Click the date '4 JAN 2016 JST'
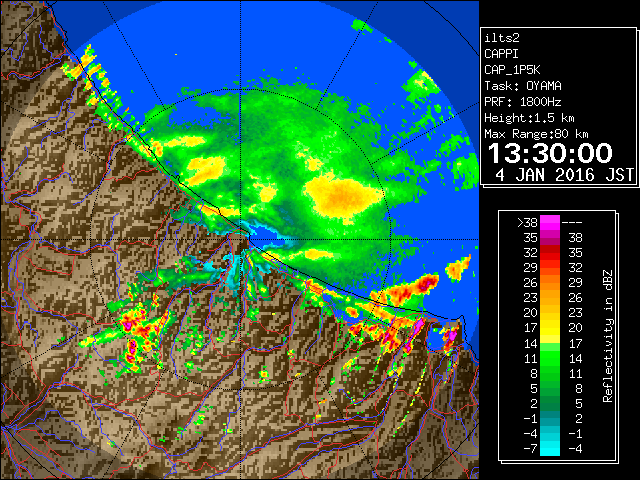The width and height of the screenshot is (640, 480). (564, 175)
